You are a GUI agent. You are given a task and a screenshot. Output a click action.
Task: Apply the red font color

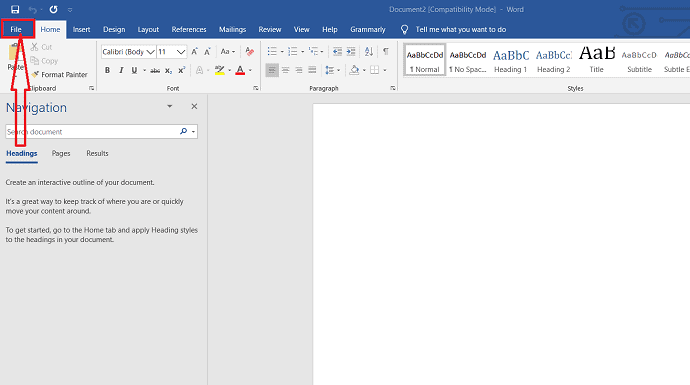[x=240, y=70]
